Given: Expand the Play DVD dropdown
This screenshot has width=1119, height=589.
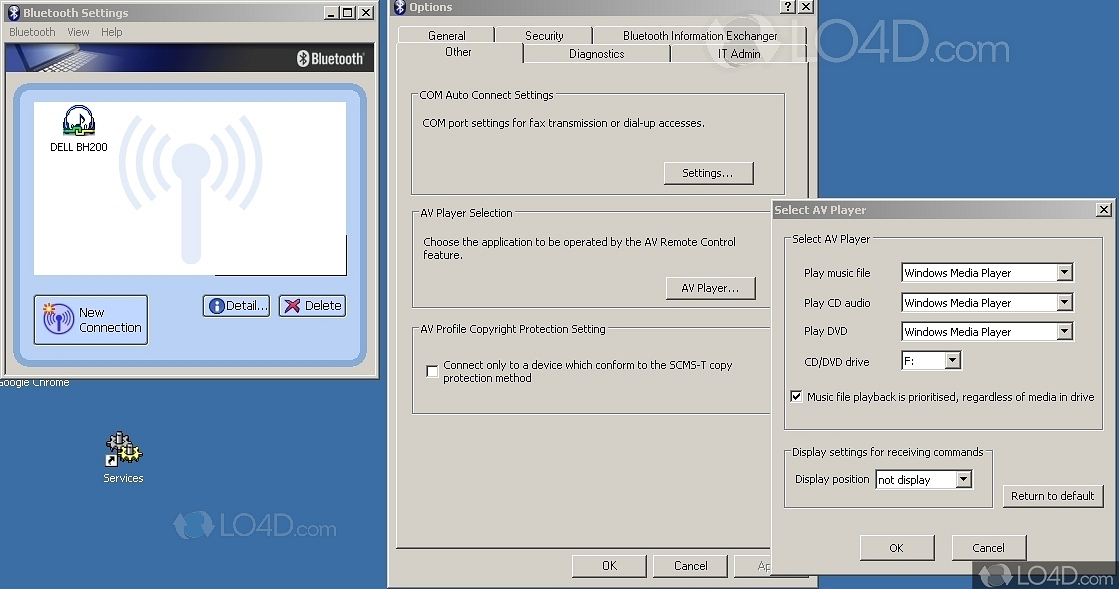Looking at the screenshot, I should coord(1065,331).
